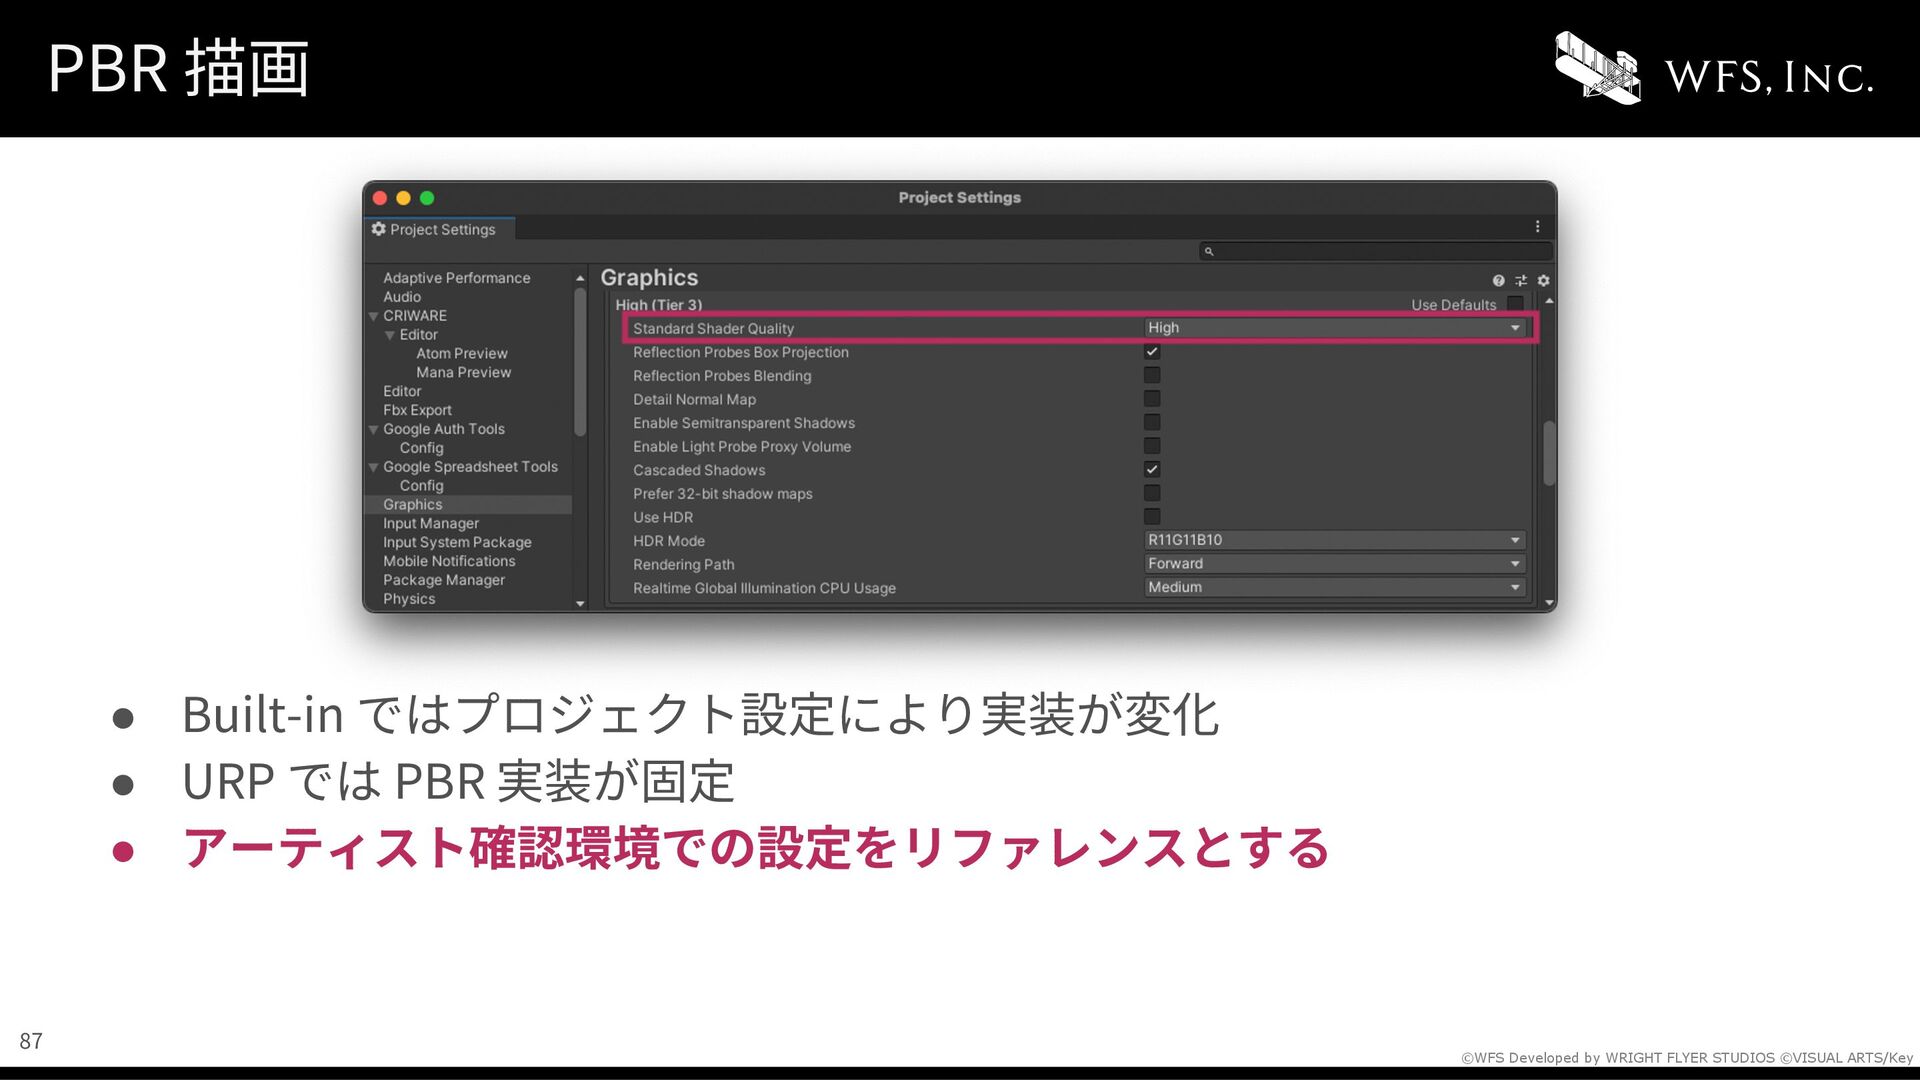Collapse the CRIWARE tree node
This screenshot has height=1080, width=1920.
pos(374,316)
